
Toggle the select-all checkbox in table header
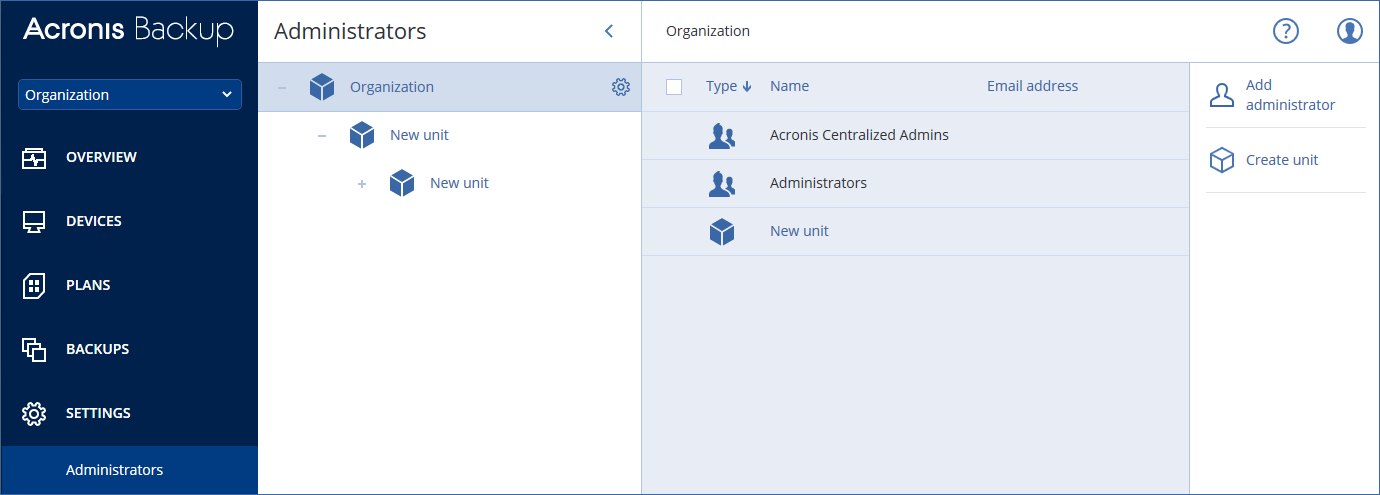click(674, 87)
